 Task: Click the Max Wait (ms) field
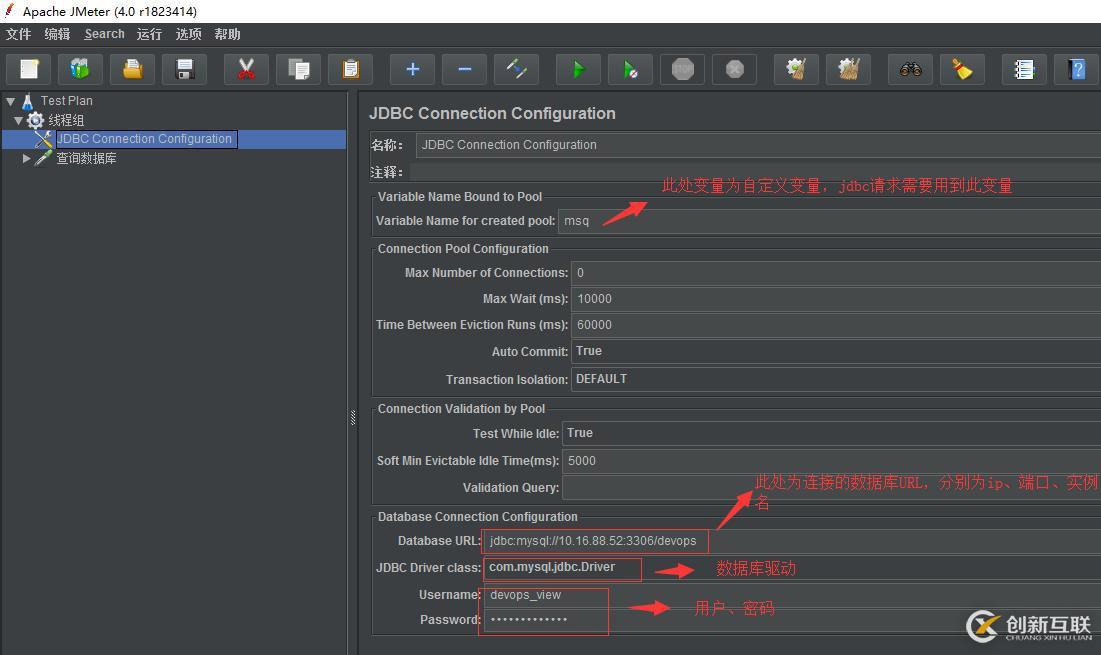(x=836, y=299)
